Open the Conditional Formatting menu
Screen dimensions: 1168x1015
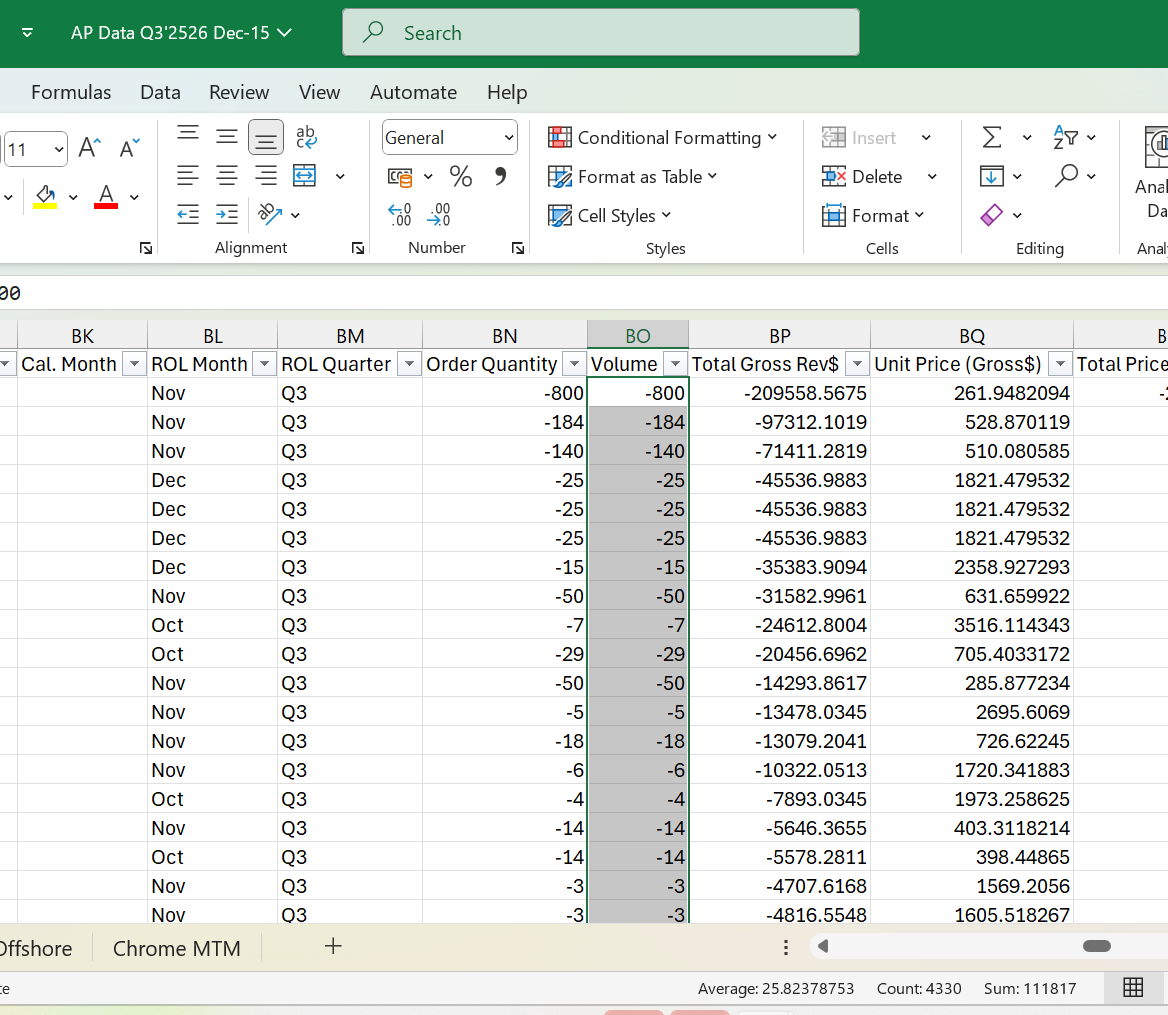click(x=662, y=138)
